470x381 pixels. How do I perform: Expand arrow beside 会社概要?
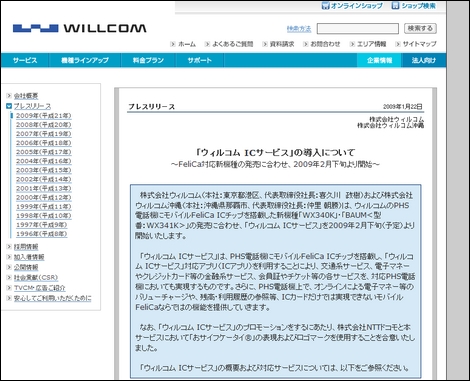pos(9,96)
